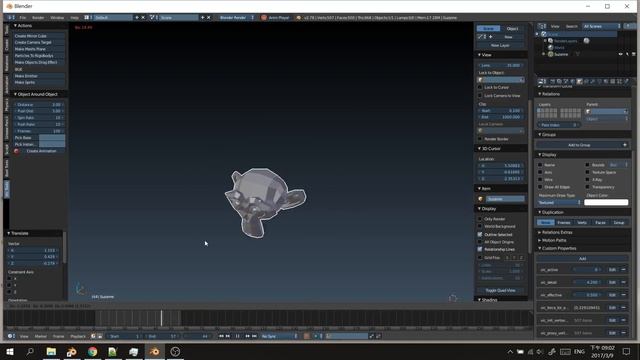Open the Playback menu in timeline
The width and height of the screenshot is (640, 360).
(78, 336)
